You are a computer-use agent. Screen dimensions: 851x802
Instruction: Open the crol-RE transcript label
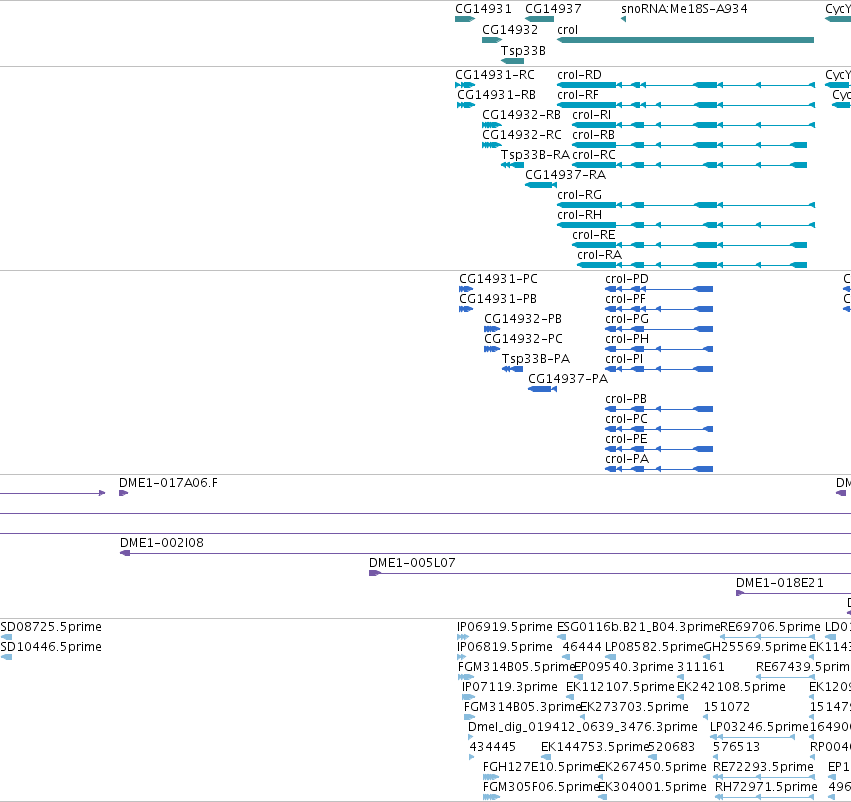point(593,234)
